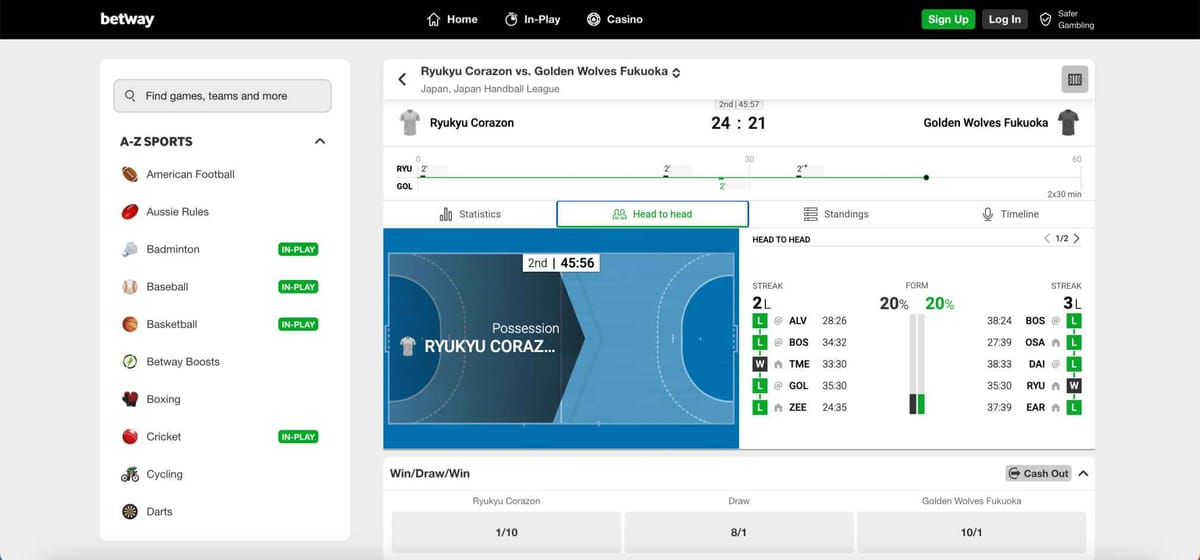Click the Betway logo
This screenshot has width=1200, height=560.
tap(127, 19)
